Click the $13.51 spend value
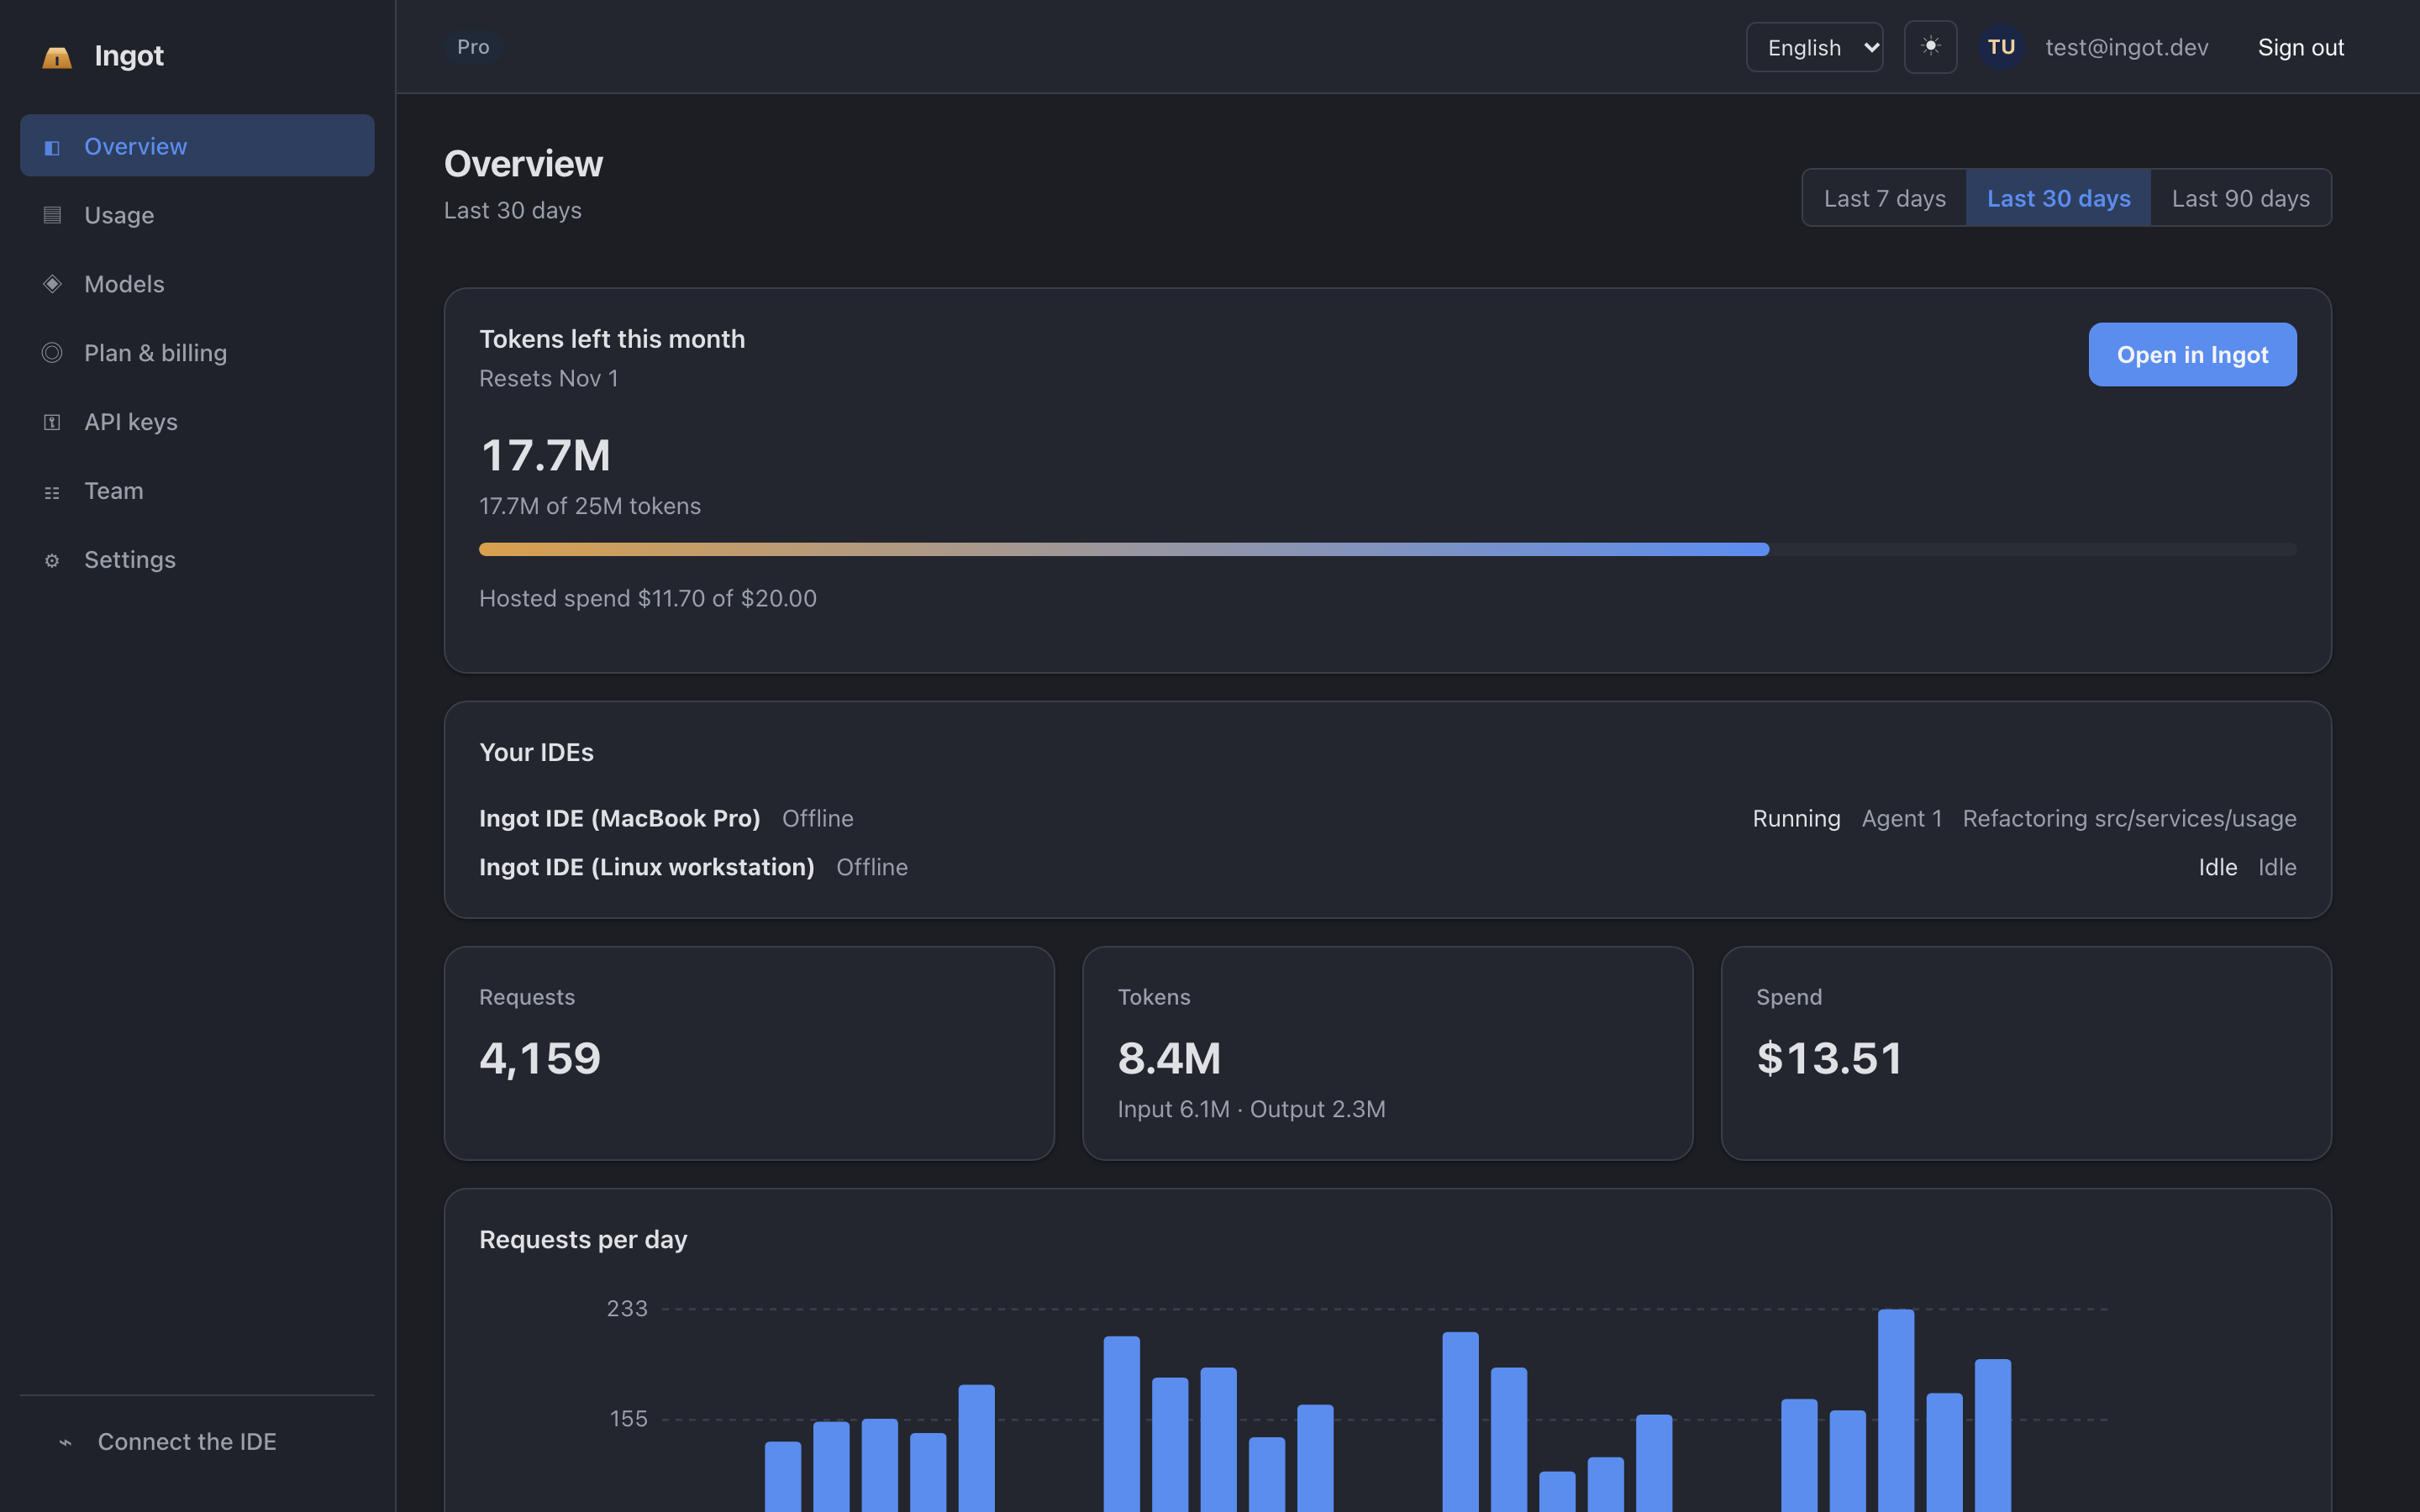The width and height of the screenshot is (2420, 1512). click(1829, 1058)
